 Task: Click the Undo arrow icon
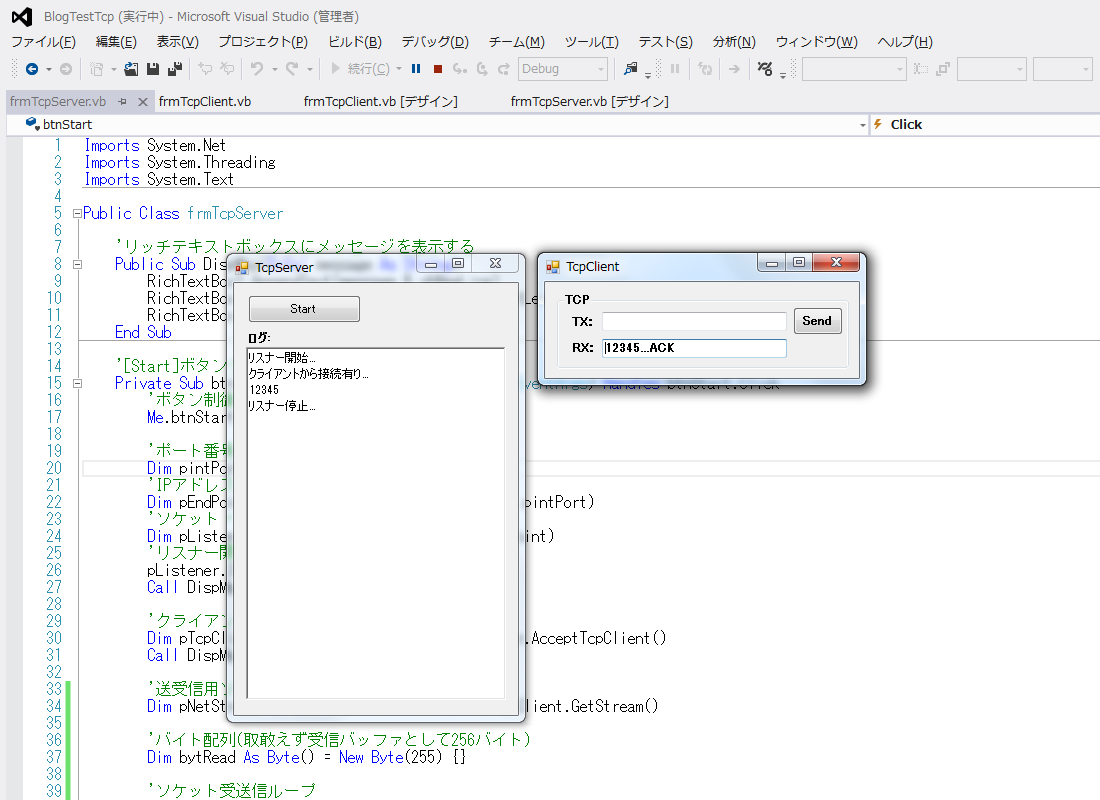pyautogui.click(x=257, y=69)
